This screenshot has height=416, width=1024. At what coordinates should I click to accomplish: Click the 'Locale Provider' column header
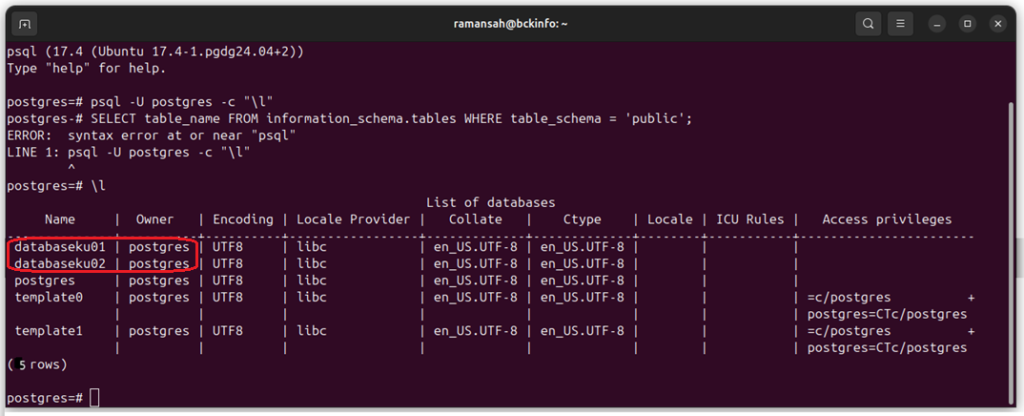click(353, 219)
